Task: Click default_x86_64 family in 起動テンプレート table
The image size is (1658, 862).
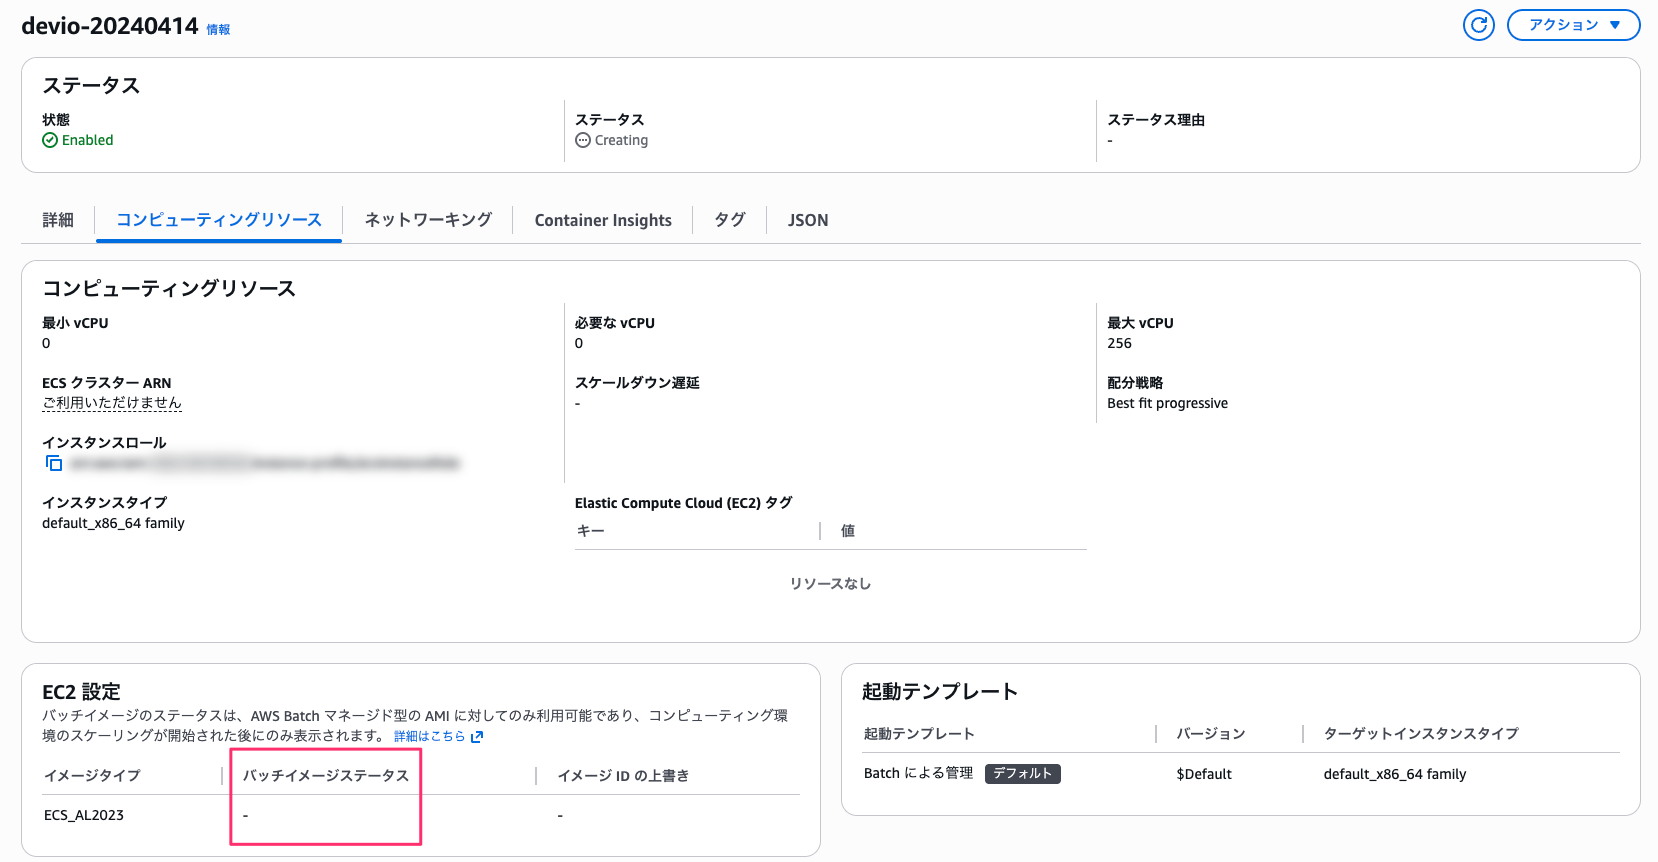Action: (1395, 774)
